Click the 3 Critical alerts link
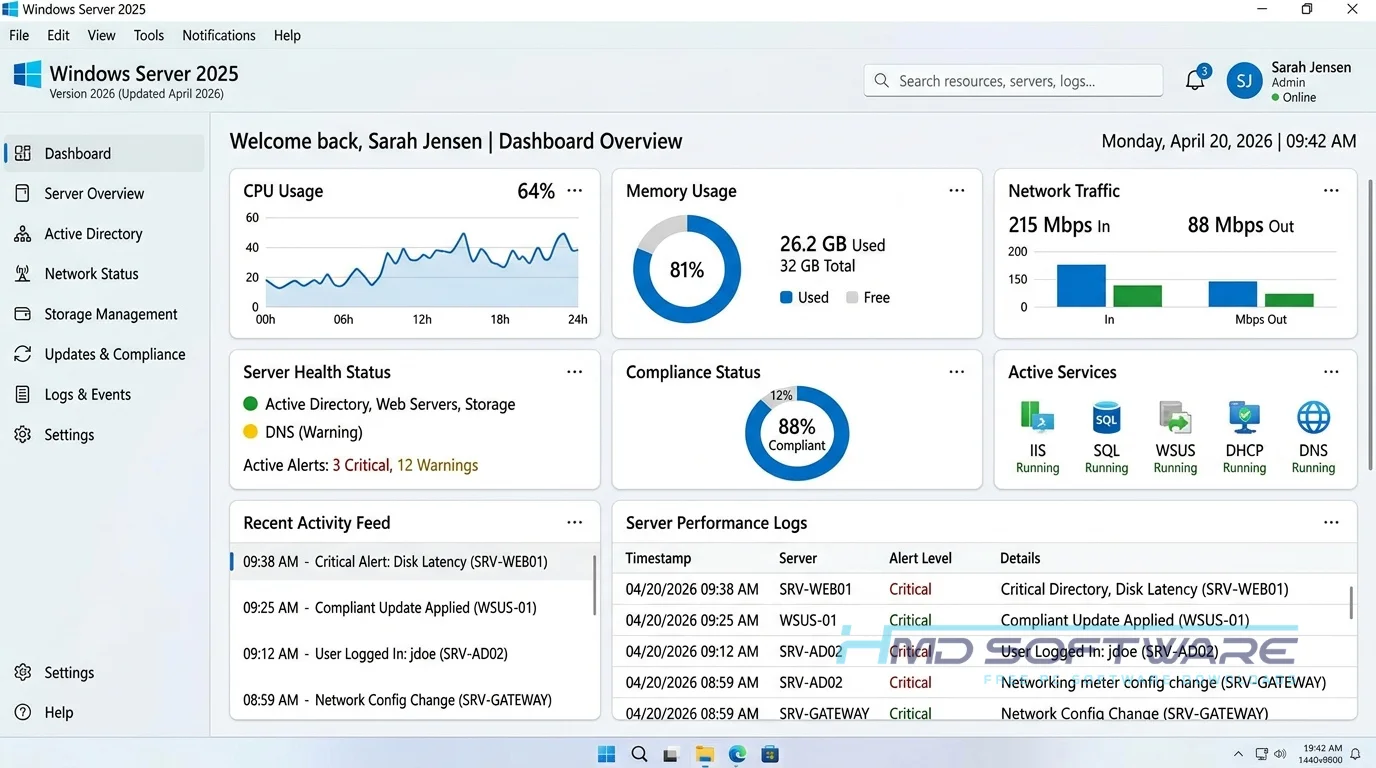This screenshot has height=768, width=1376. [x=362, y=465]
